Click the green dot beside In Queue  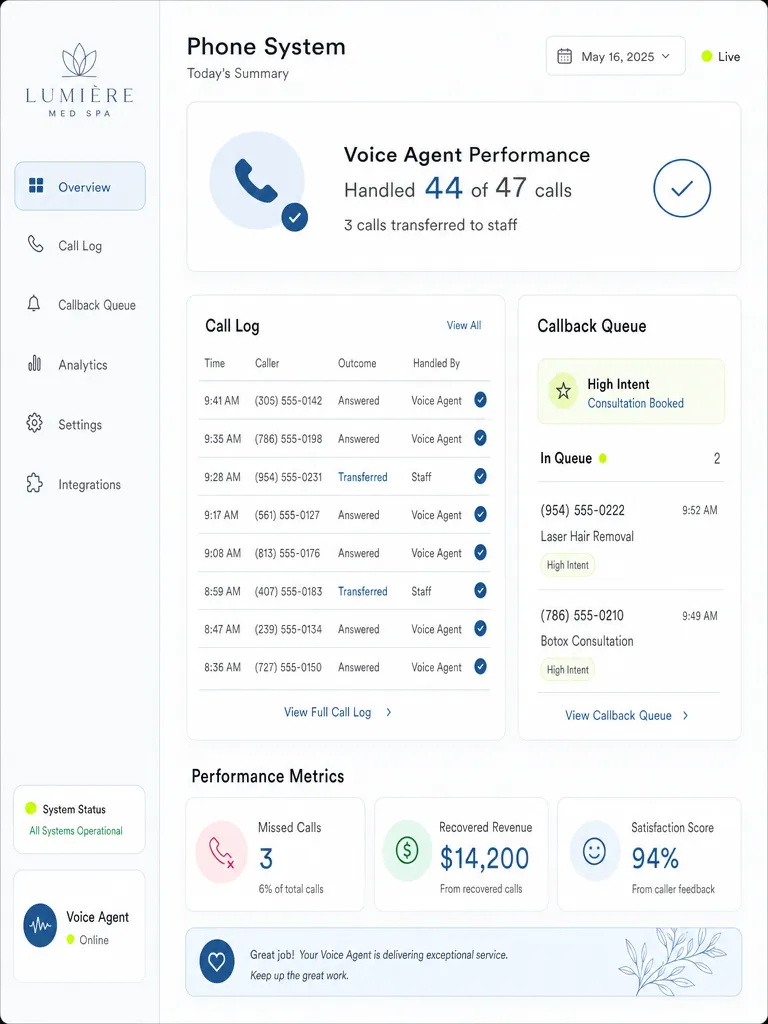(603, 458)
